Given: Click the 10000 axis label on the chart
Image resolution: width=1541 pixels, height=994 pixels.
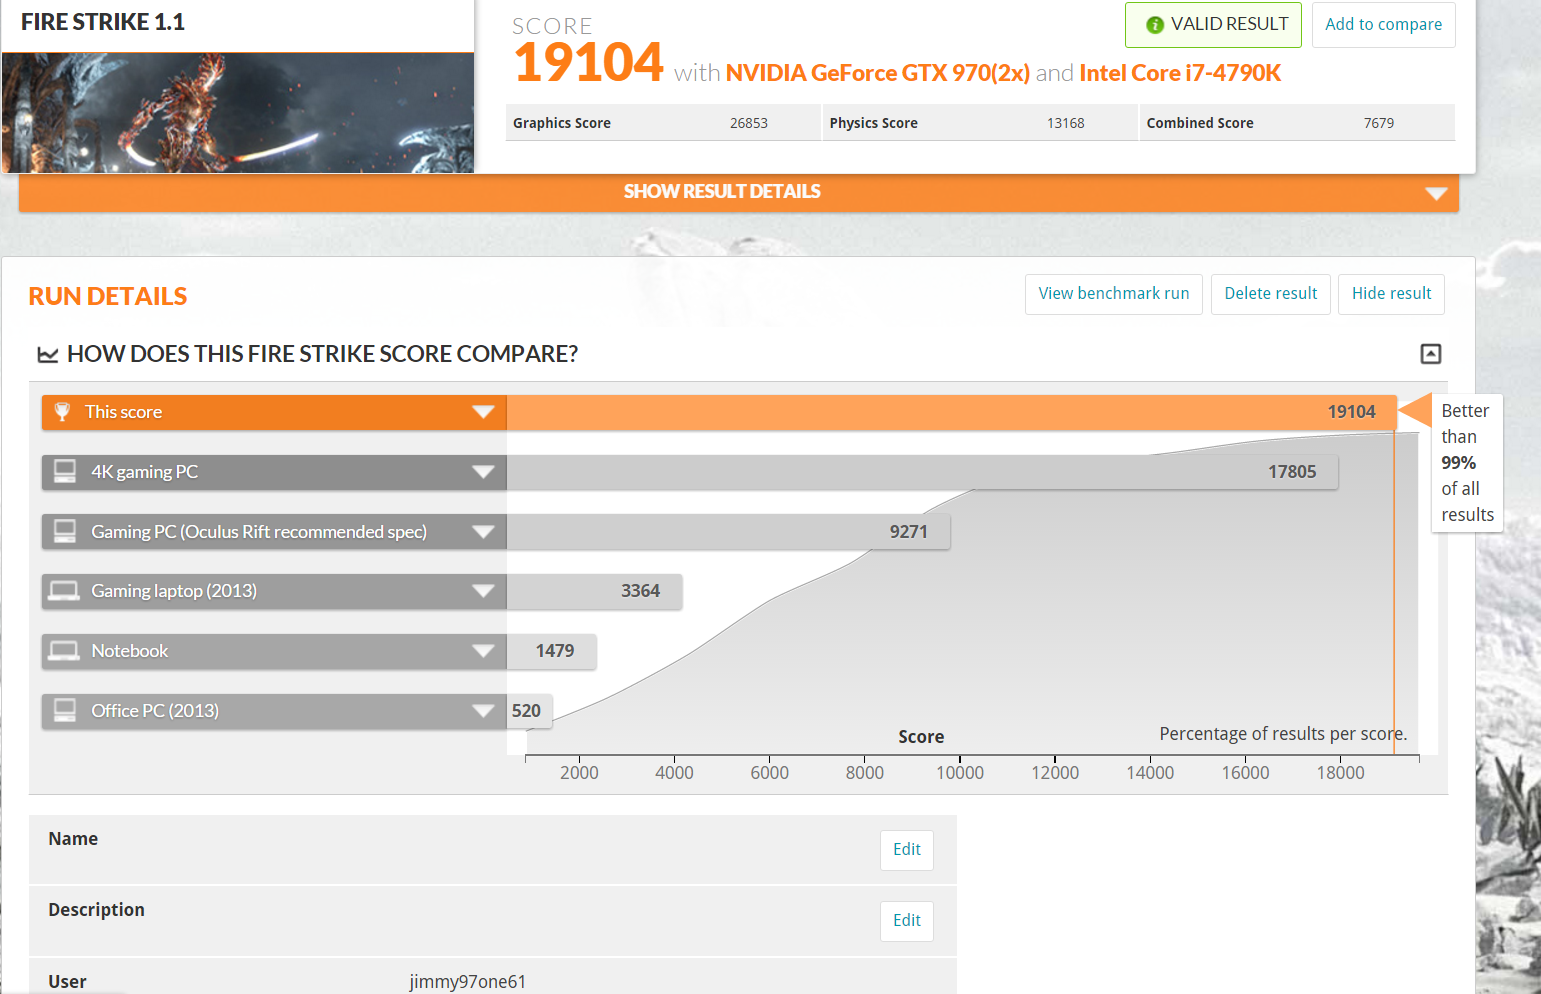Looking at the screenshot, I should [960, 773].
